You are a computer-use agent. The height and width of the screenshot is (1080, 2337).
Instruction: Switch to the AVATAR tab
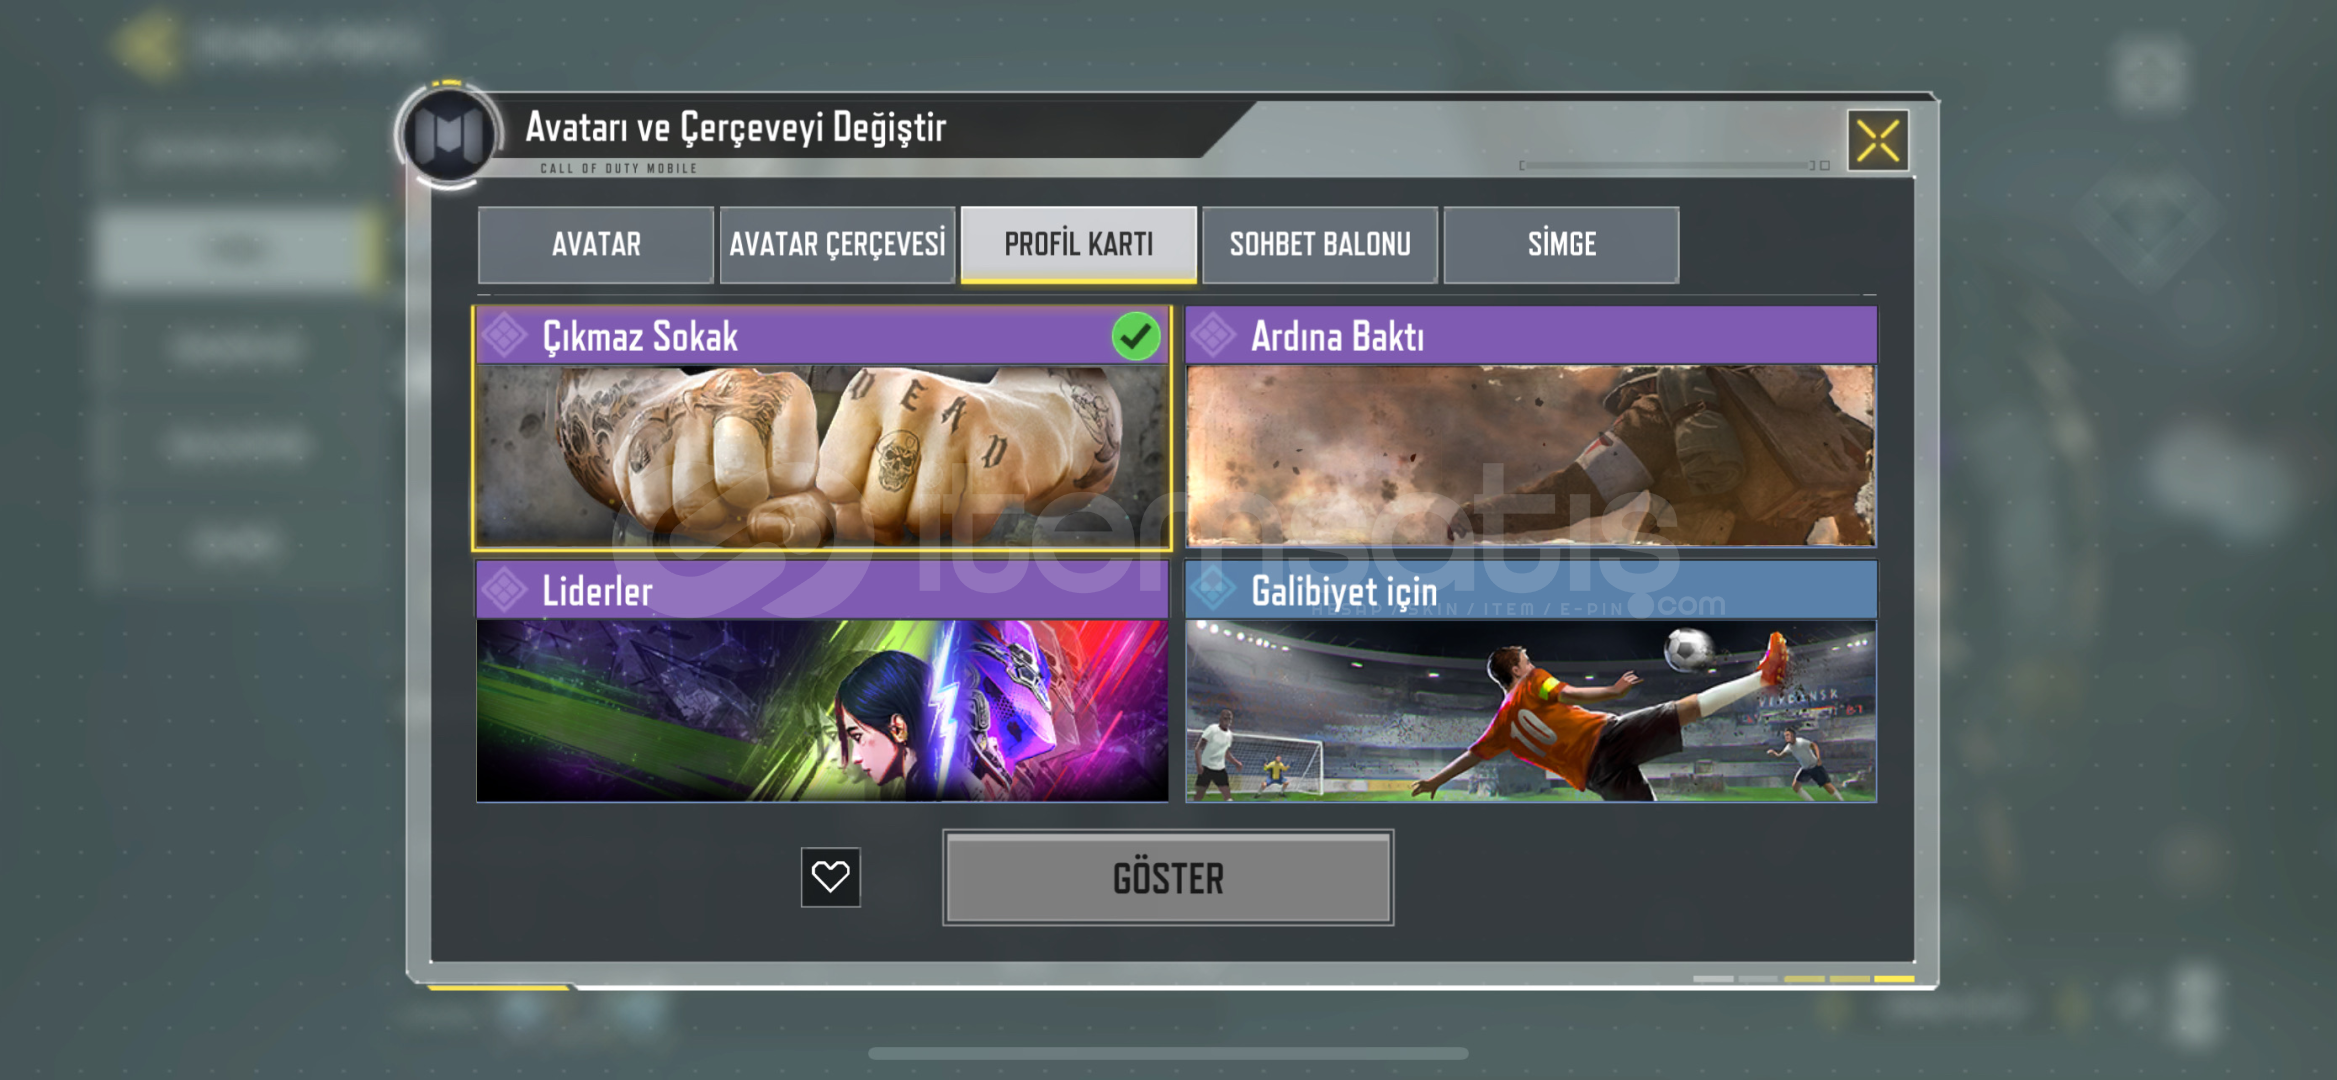596,245
